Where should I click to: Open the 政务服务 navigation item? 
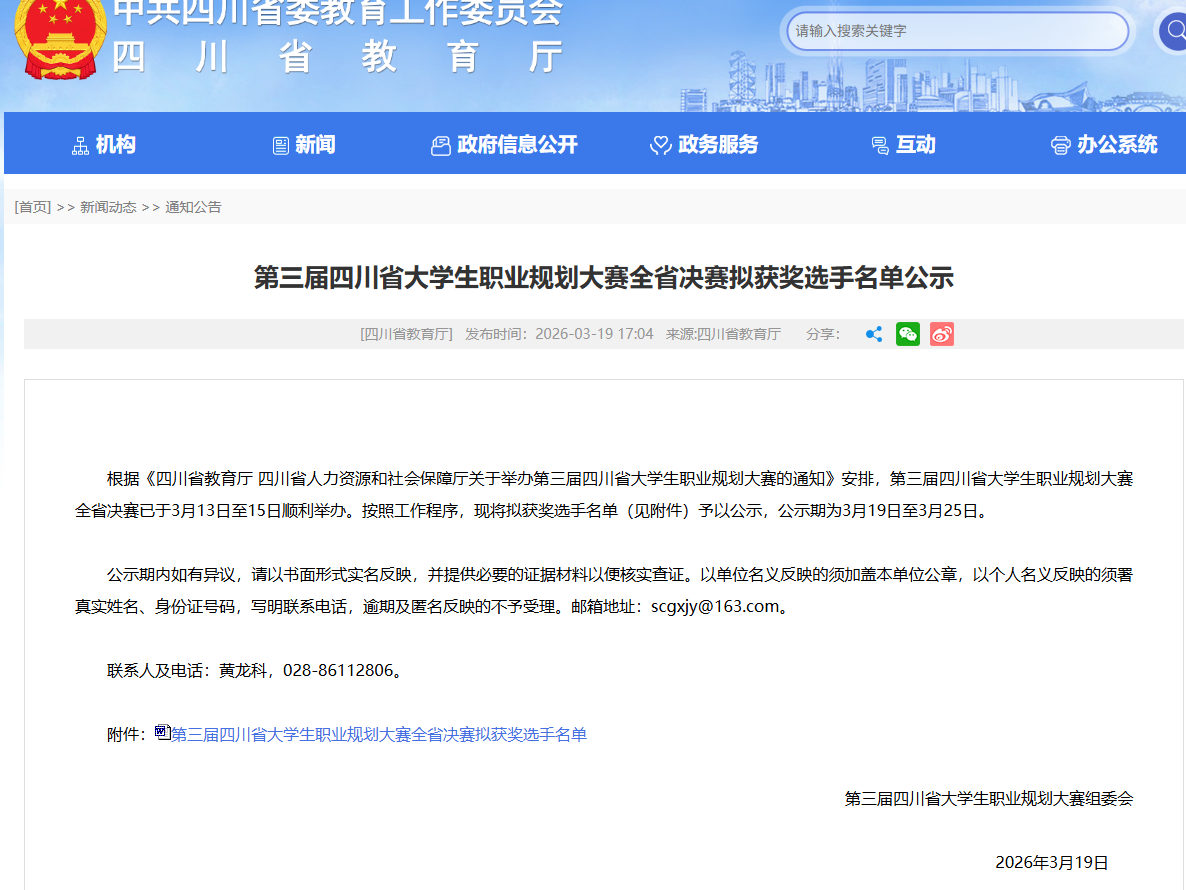pyautogui.click(x=717, y=145)
